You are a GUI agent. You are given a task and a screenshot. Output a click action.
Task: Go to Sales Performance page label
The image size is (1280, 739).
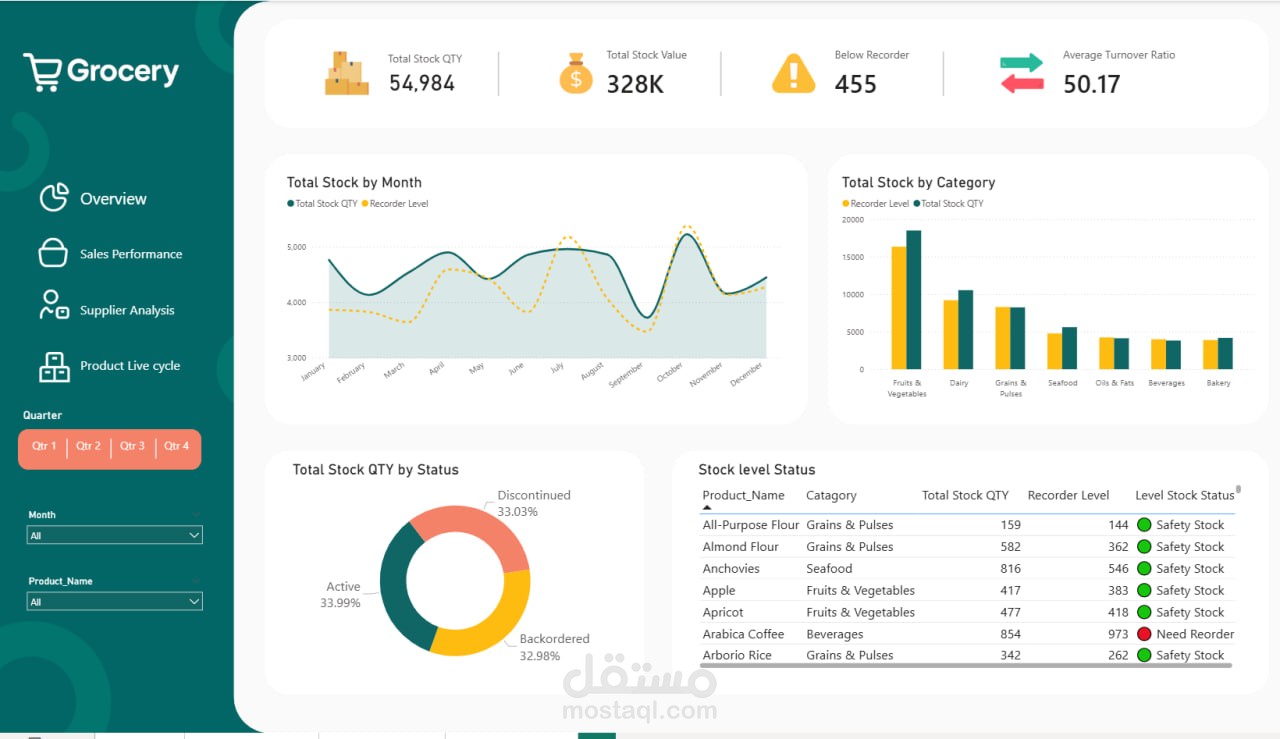point(131,254)
